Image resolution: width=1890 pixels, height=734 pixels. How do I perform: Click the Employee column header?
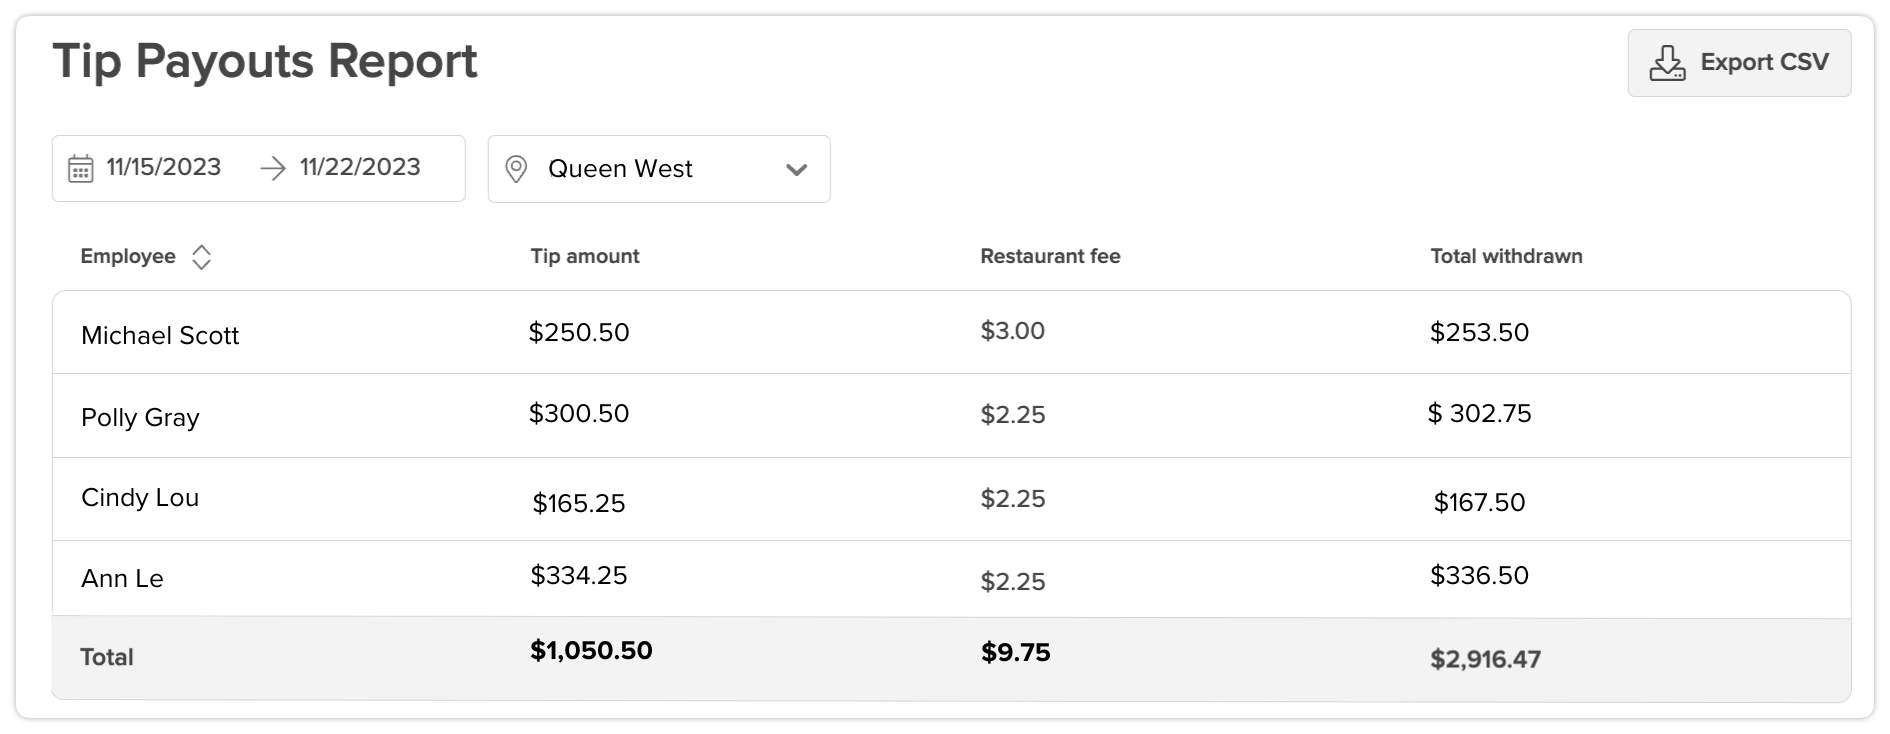click(128, 256)
